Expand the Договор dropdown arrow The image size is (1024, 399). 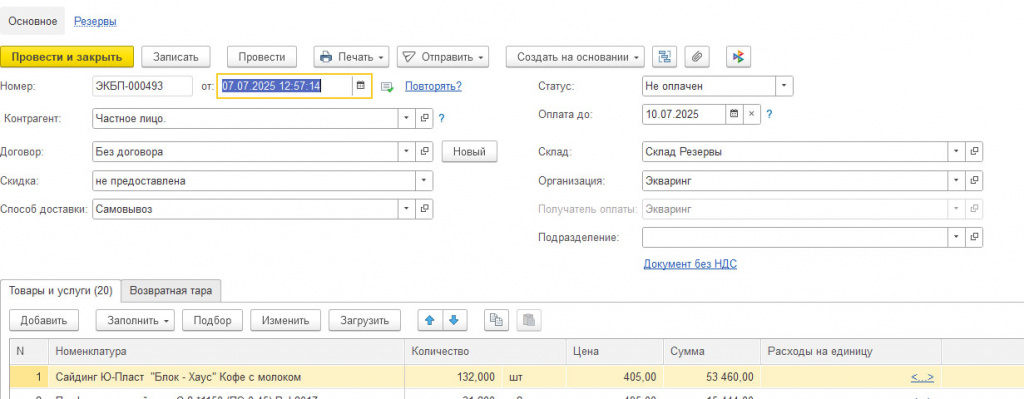click(x=407, y=152)
